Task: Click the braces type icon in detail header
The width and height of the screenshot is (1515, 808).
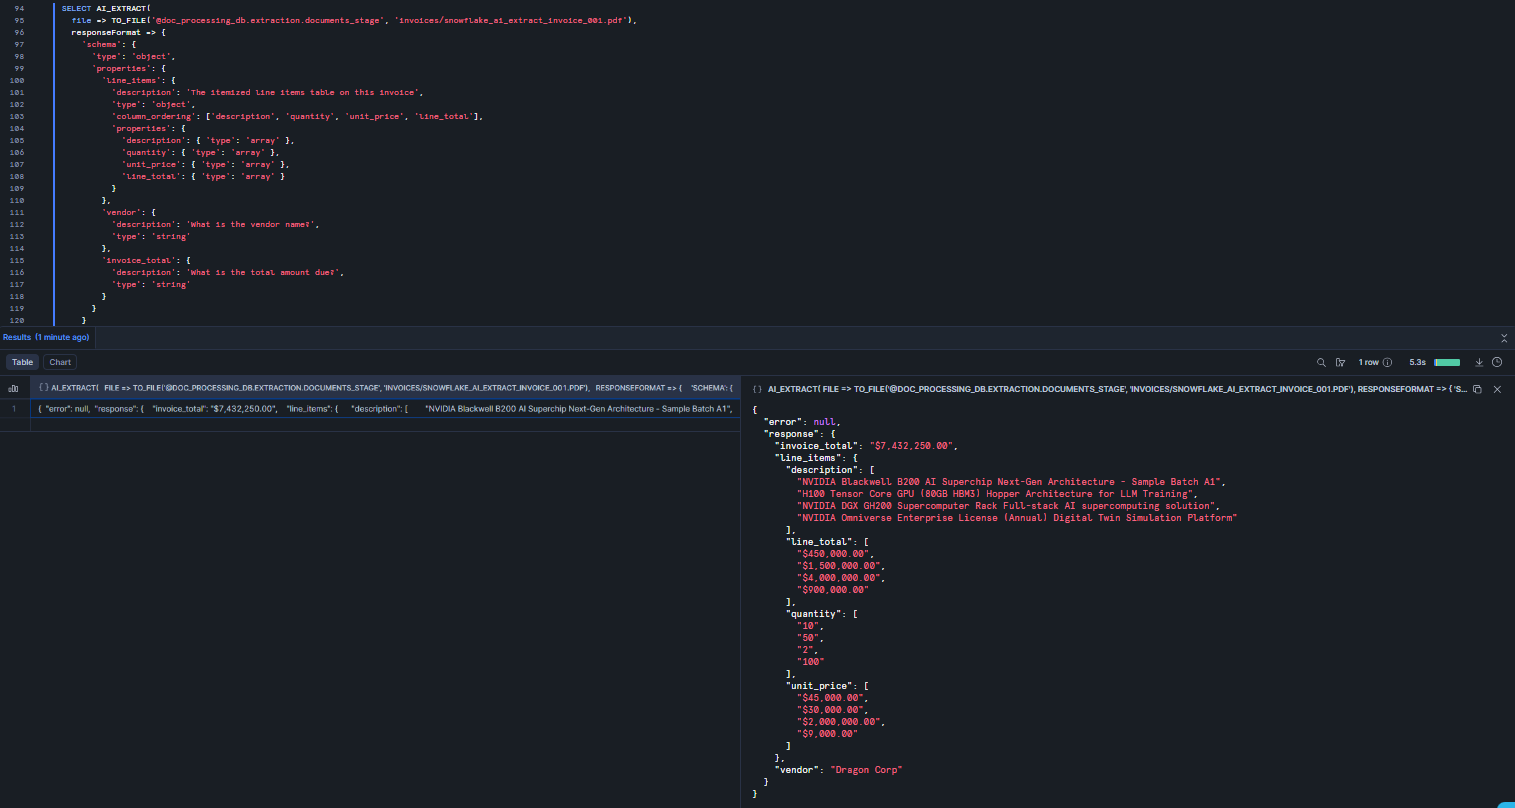Action: pyautogui.click(x=757, y=388)
